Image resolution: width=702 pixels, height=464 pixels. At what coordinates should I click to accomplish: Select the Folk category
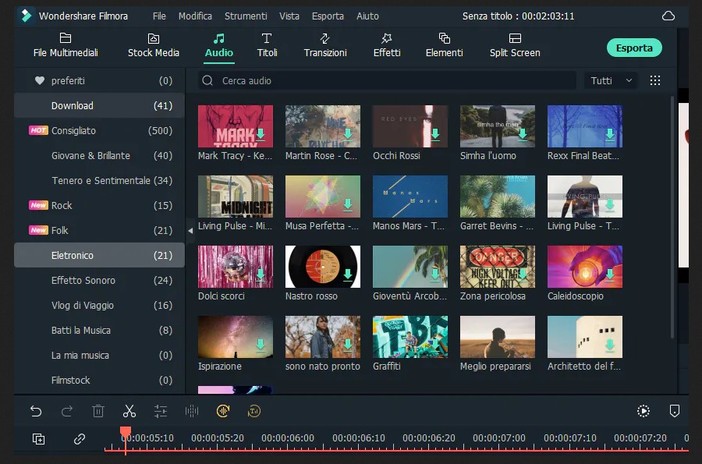pyautogui.click(x=99, y=231)
